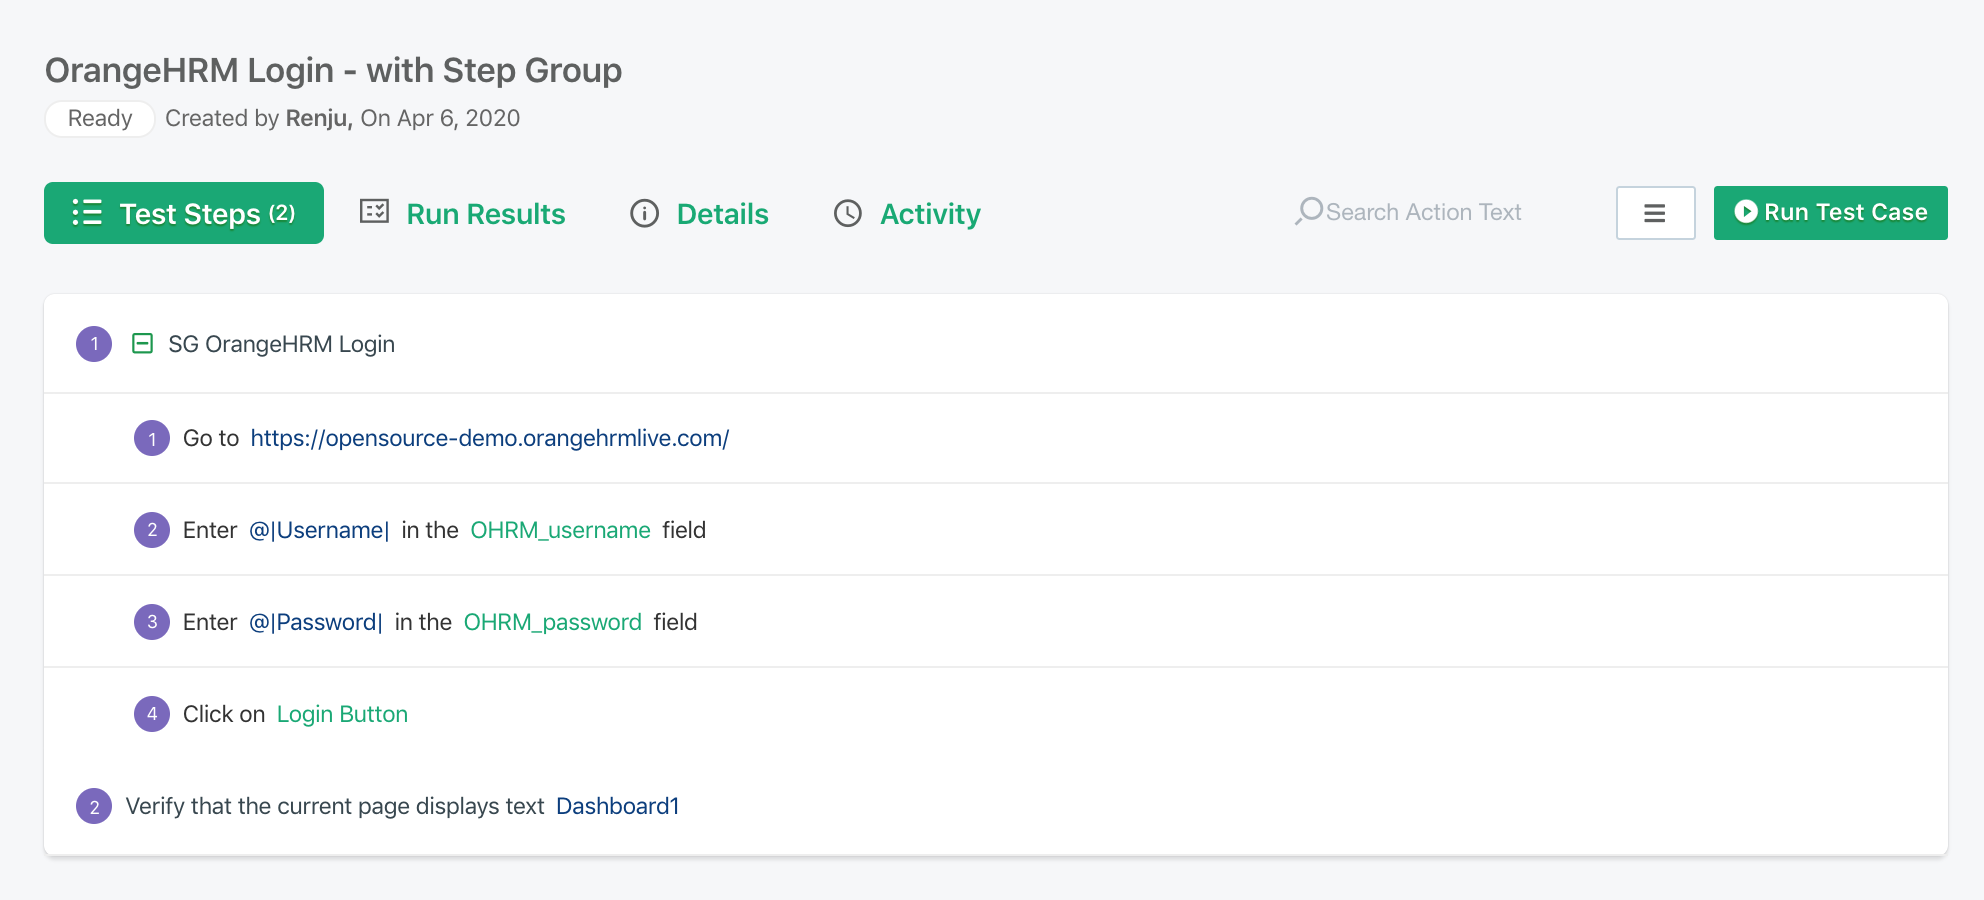Click the 'Click on' step text
The image size is (1984, 900).
point(224,714)
